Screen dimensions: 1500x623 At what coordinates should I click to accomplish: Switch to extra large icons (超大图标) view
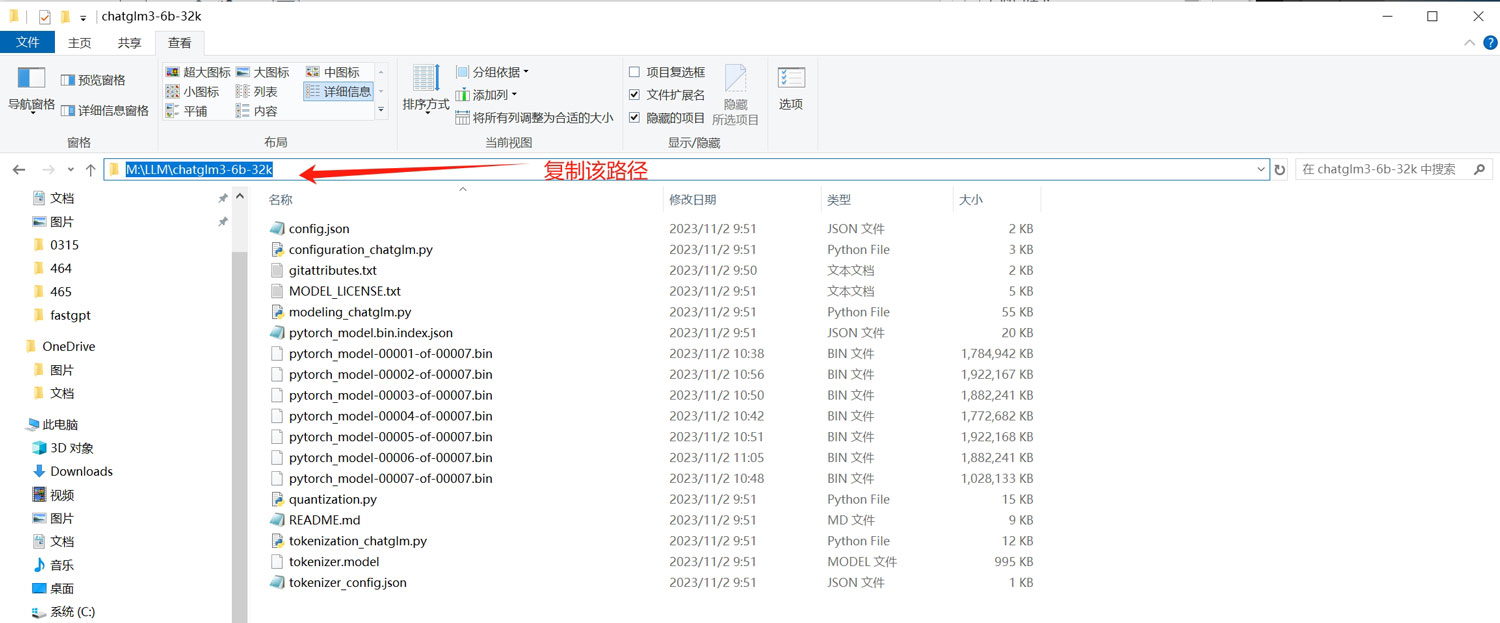[x=198, y=72]
